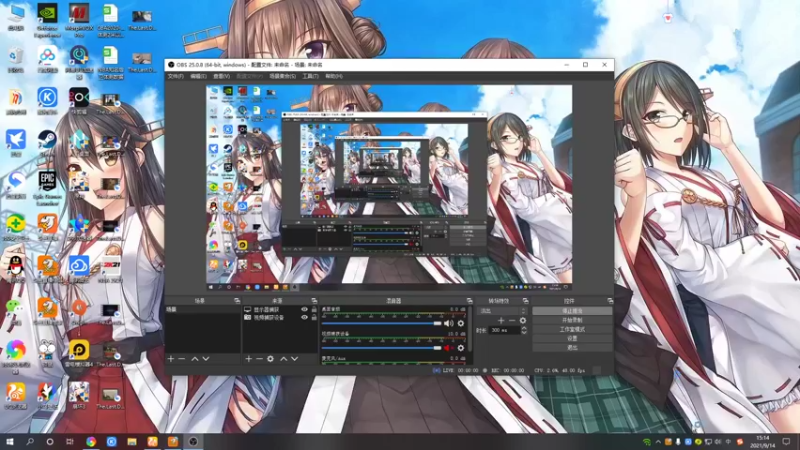Click the 停止推流 button
The width and height of the screenshot is (800, 450).
[x=572, y=311]
